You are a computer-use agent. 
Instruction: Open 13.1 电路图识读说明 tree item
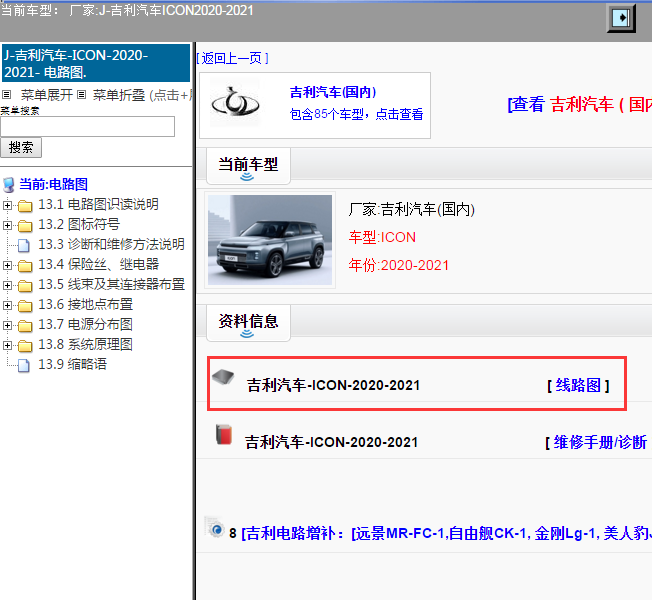click(99, 204)
